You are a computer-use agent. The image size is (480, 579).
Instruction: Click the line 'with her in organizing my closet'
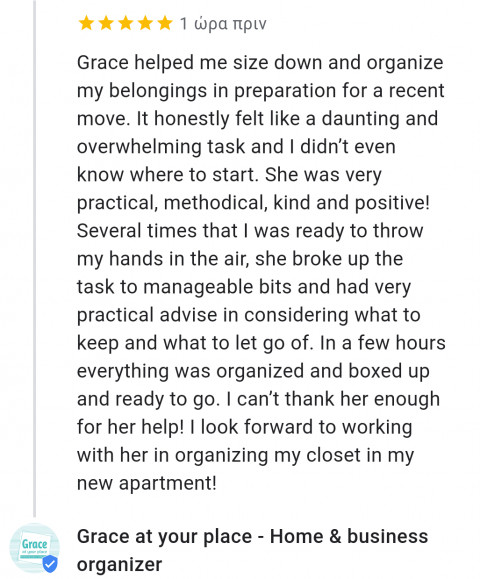coord(245,456)
